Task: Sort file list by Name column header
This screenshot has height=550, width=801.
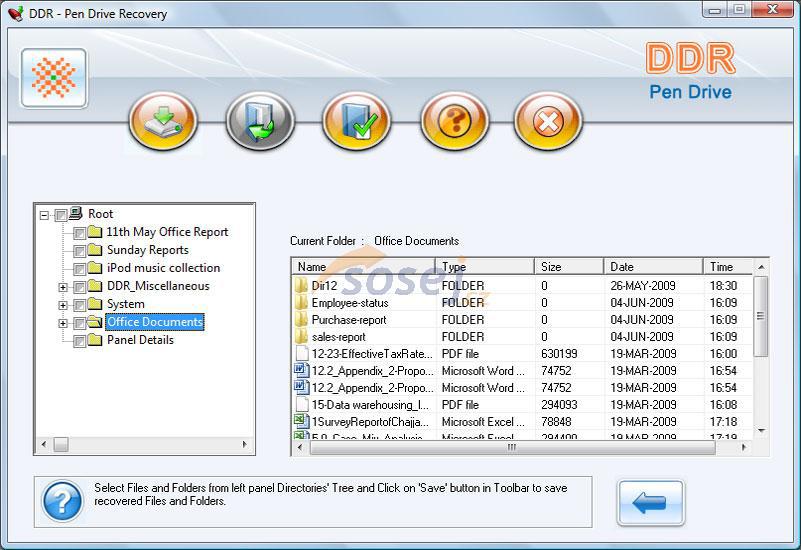Action: [363, 267]
